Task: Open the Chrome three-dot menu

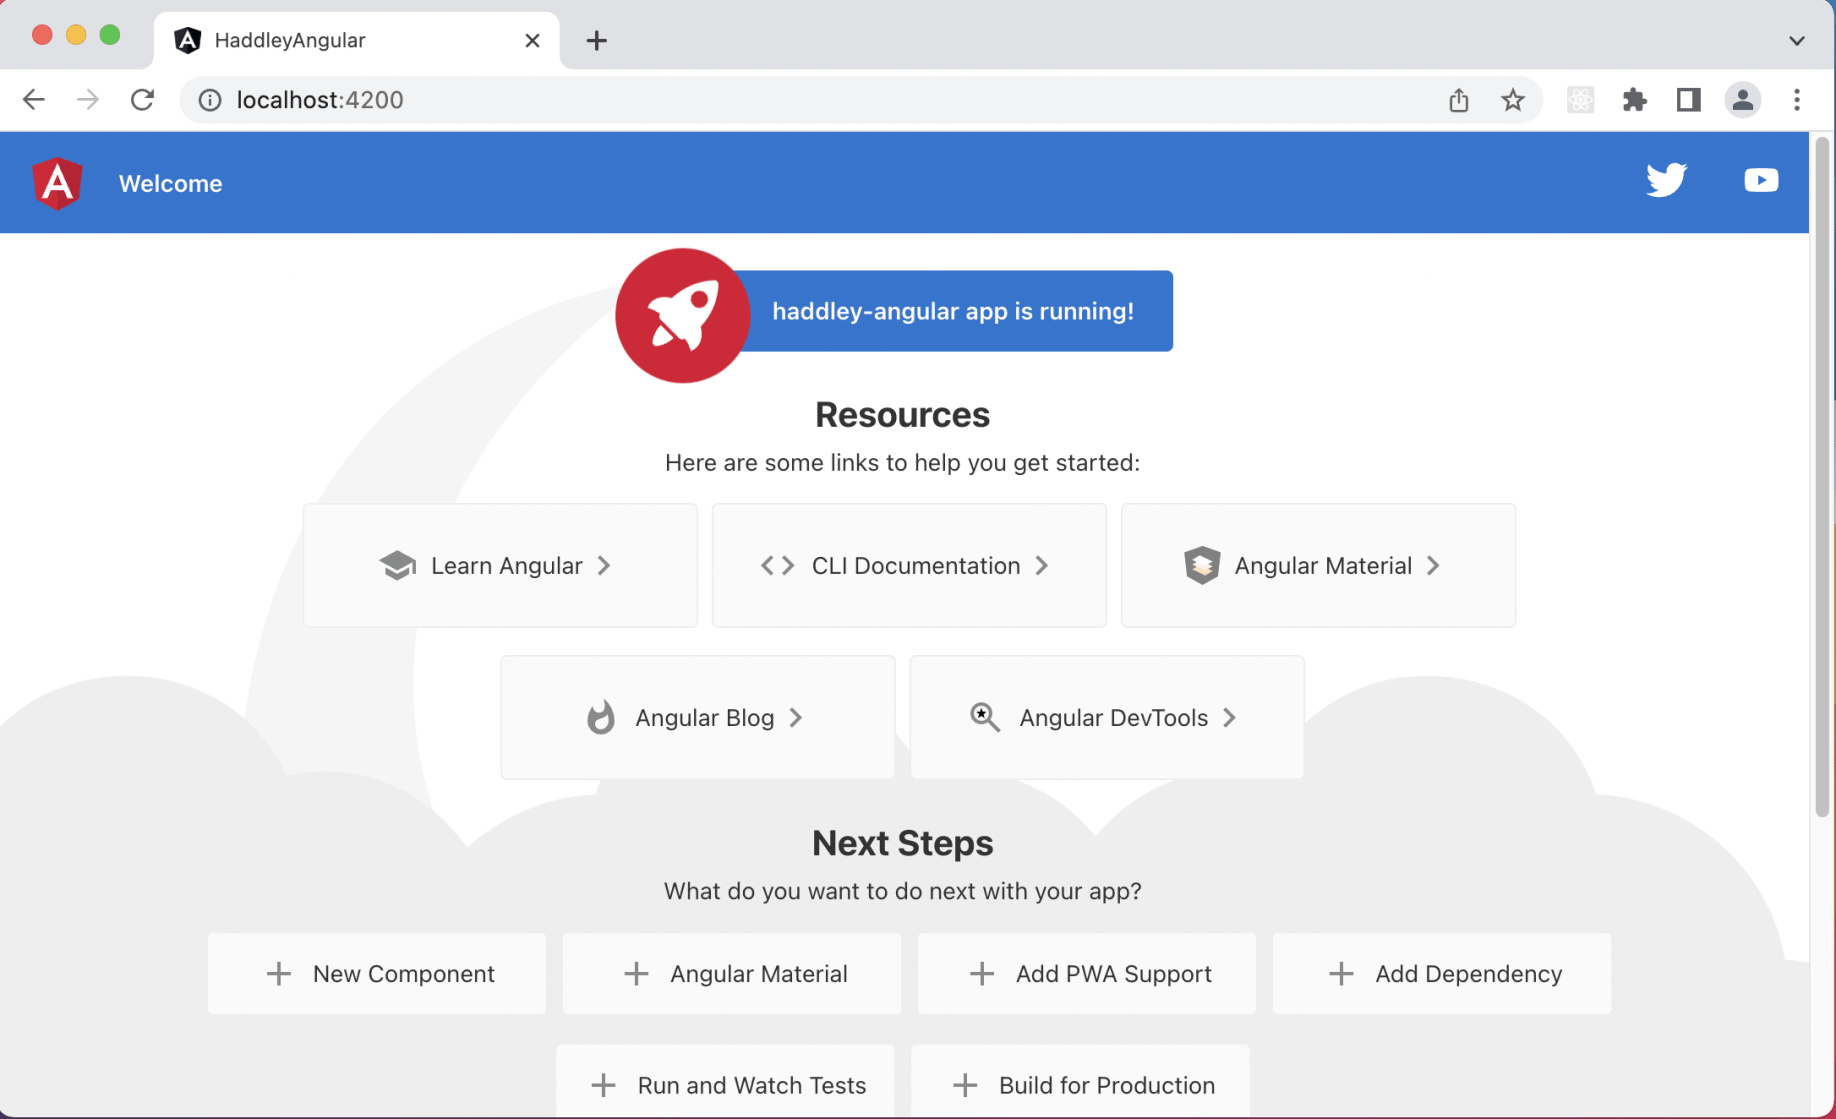Action: click(1796, 100)
